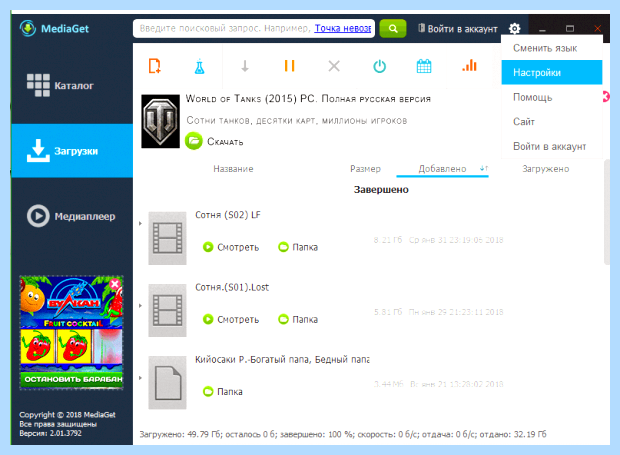Viewport: 620px width, 455px height.
Task: Expand the Кийосаки Богатый папа row
Action: tap(140, 378)
